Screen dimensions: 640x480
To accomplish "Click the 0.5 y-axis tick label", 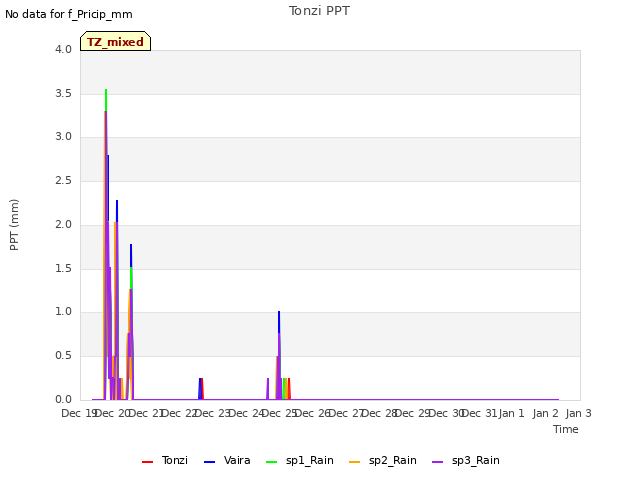I will point(63,356).
